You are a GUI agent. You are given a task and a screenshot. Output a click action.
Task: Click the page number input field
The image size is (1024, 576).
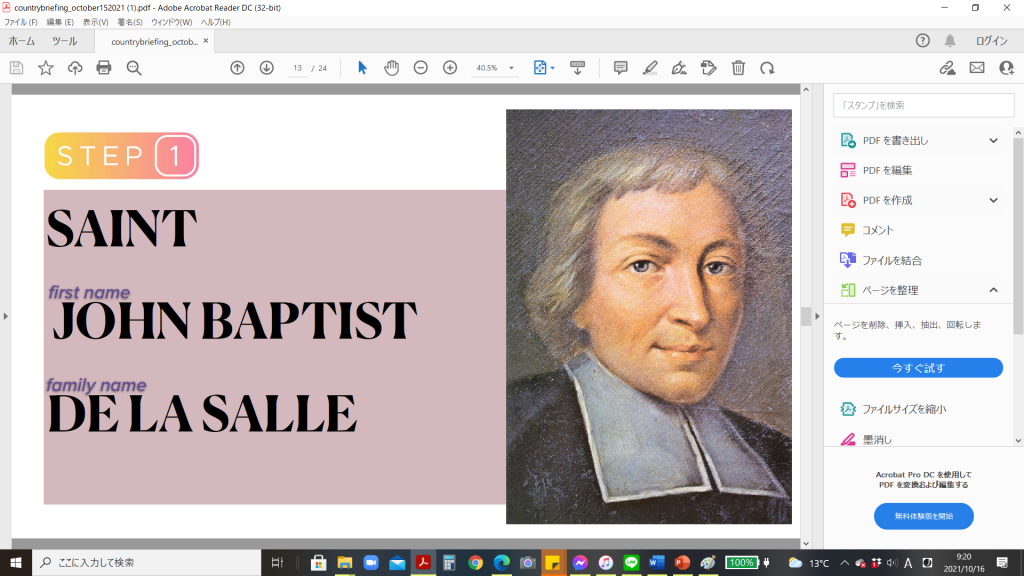point(297,68)
